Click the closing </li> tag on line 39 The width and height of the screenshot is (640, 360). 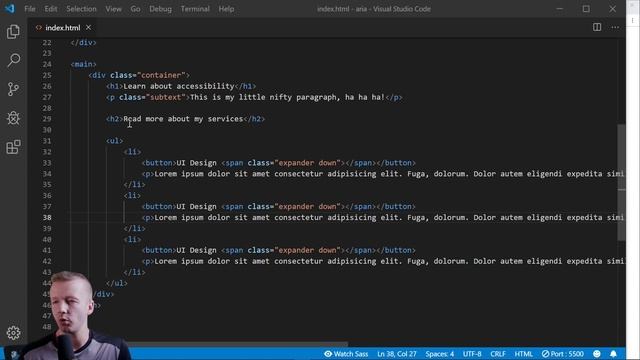(x=134, y=228)
